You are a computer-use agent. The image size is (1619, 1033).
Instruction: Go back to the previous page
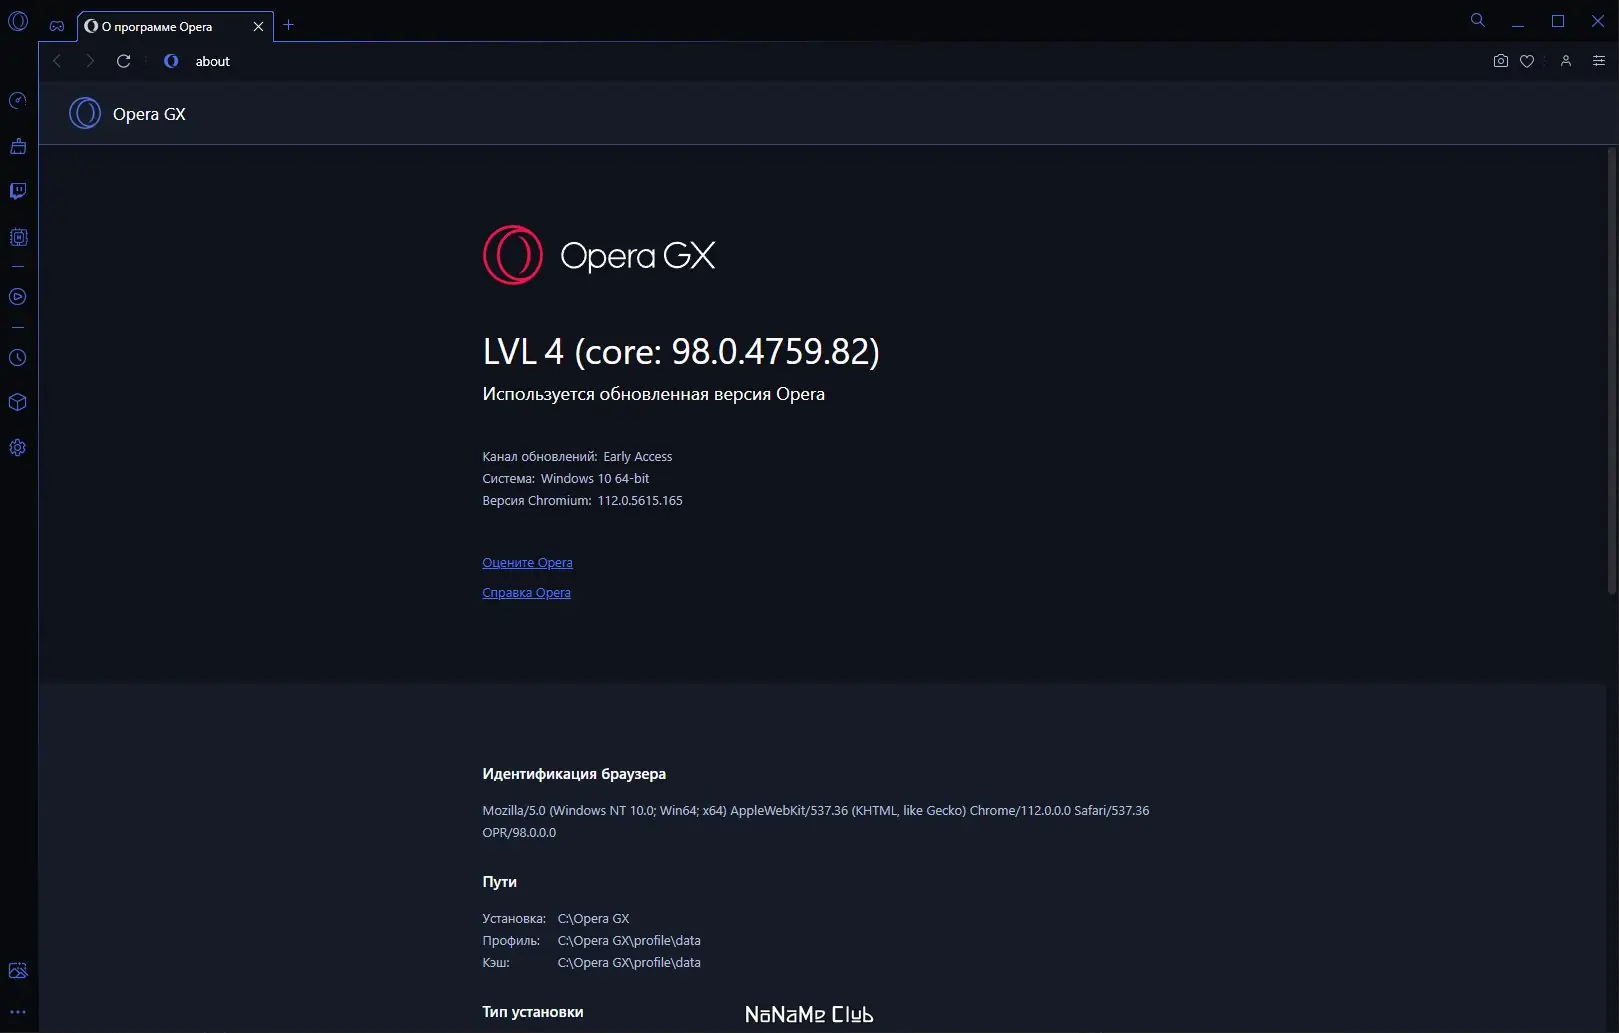[57, 61]
